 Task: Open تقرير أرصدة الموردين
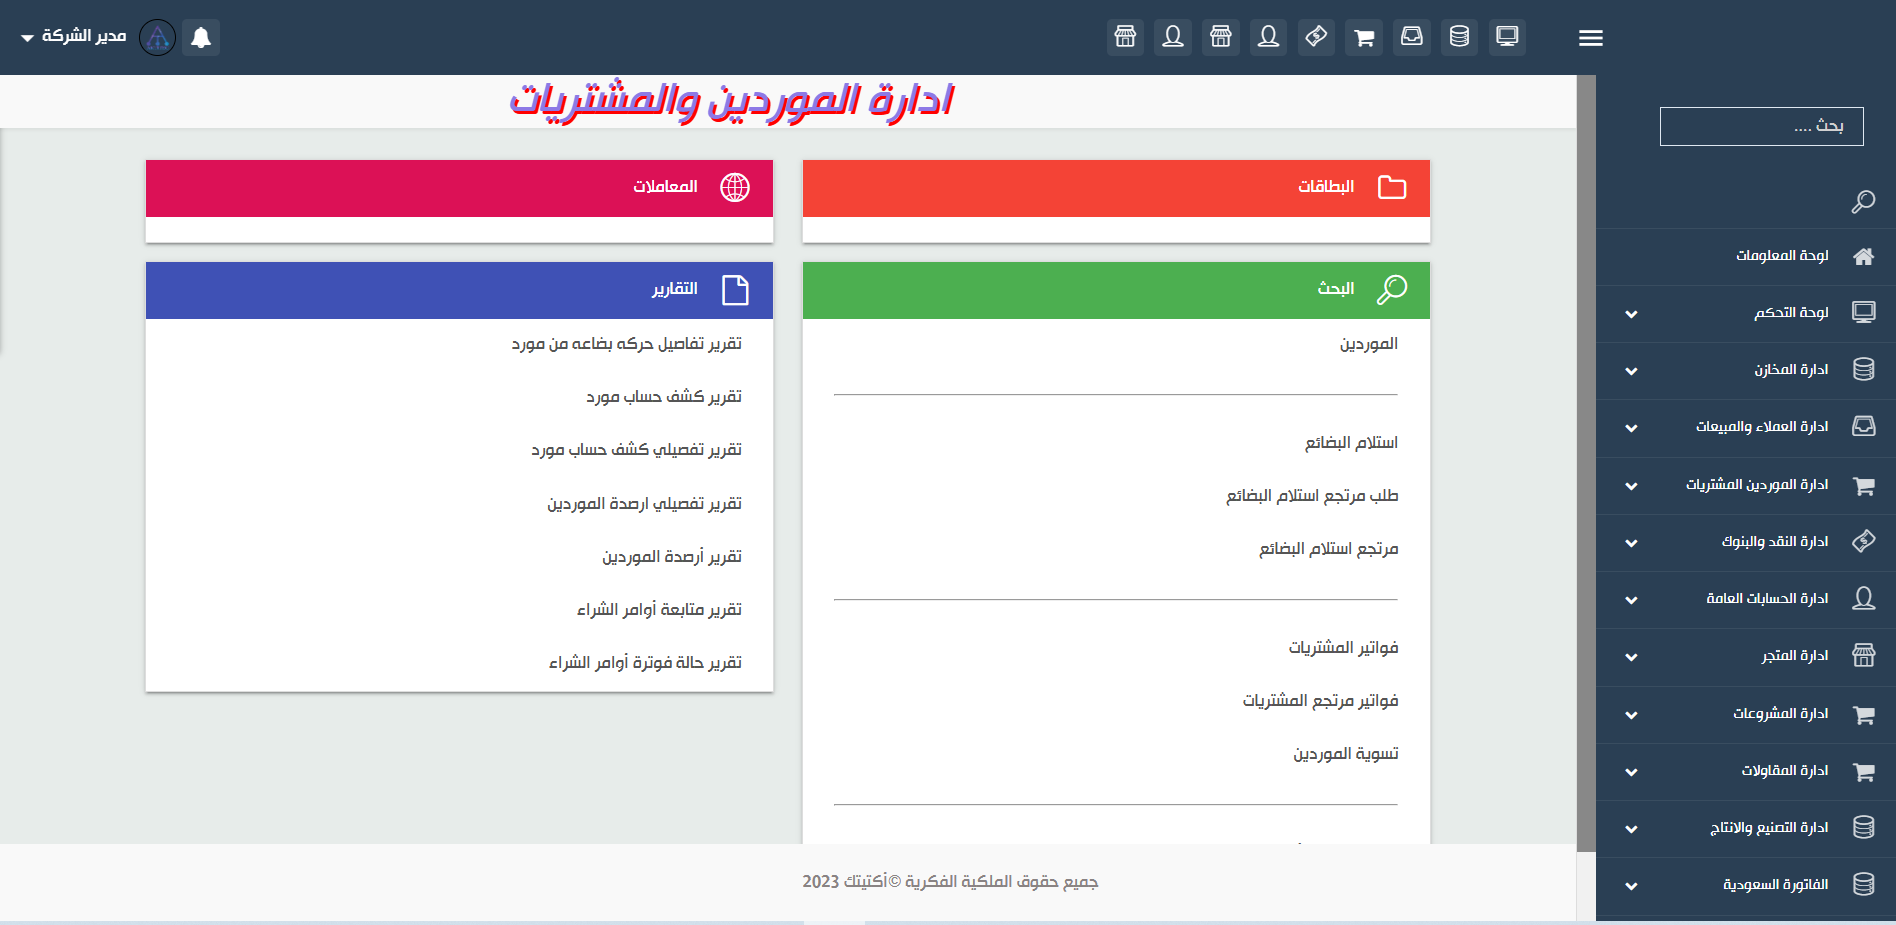point(671,556)
